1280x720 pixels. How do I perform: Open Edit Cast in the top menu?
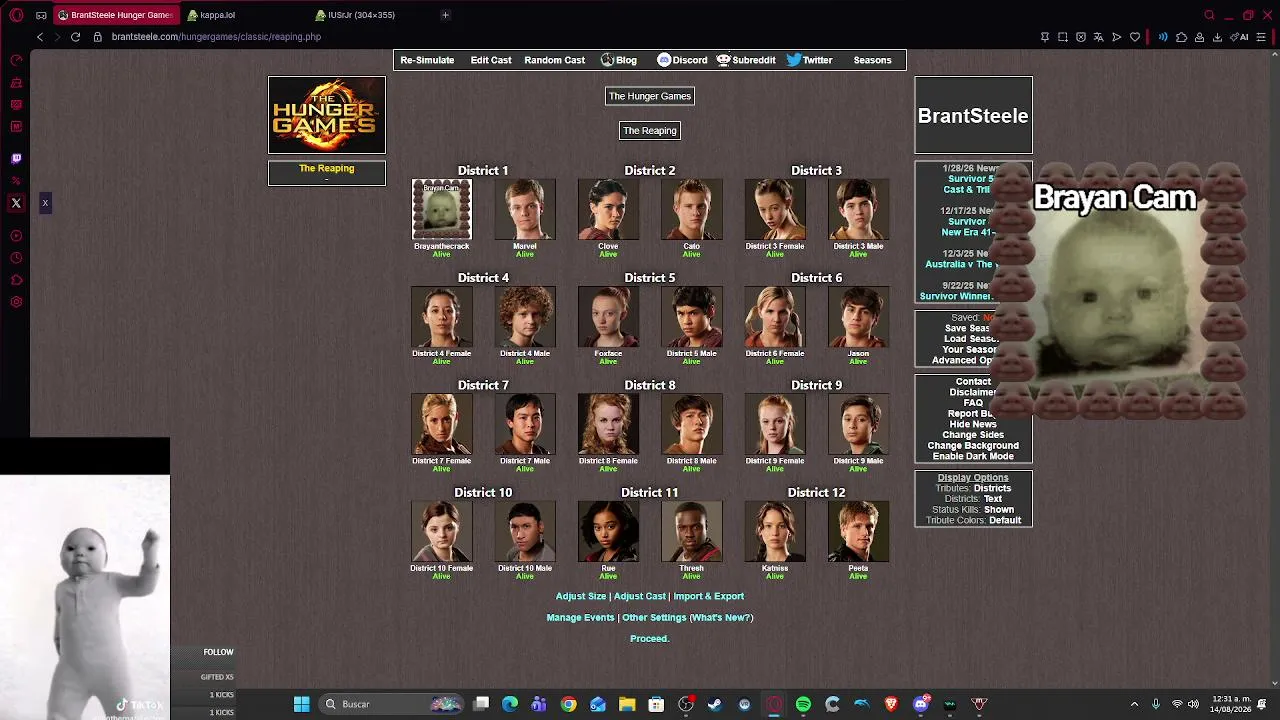(491, 60)
